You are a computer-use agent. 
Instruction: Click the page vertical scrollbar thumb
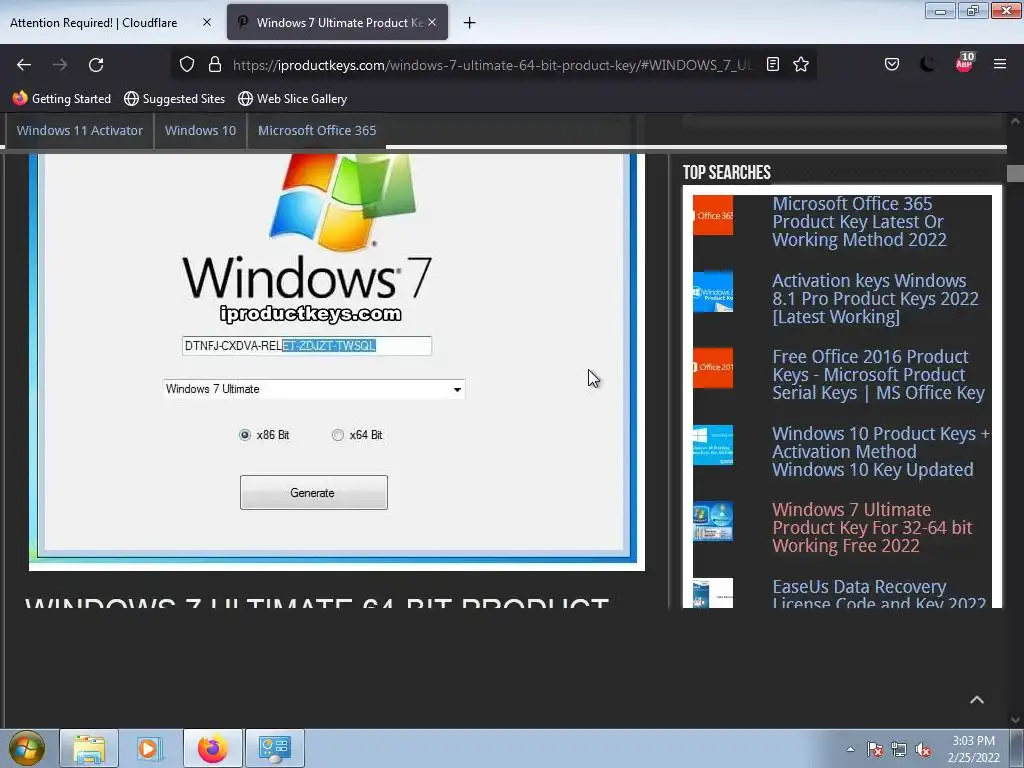click(1015, 173)
